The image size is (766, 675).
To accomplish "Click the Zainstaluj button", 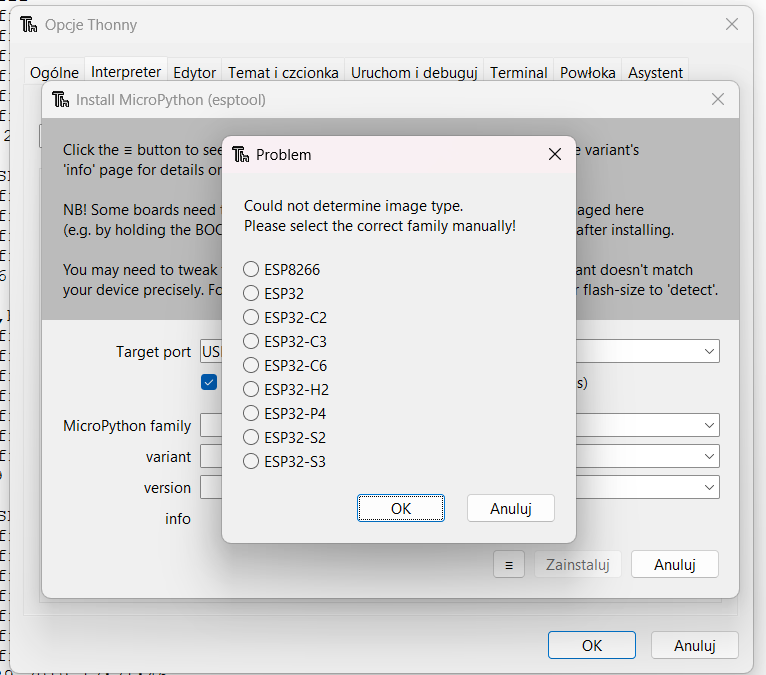I will pyautogui.click(x=577, y=565).
